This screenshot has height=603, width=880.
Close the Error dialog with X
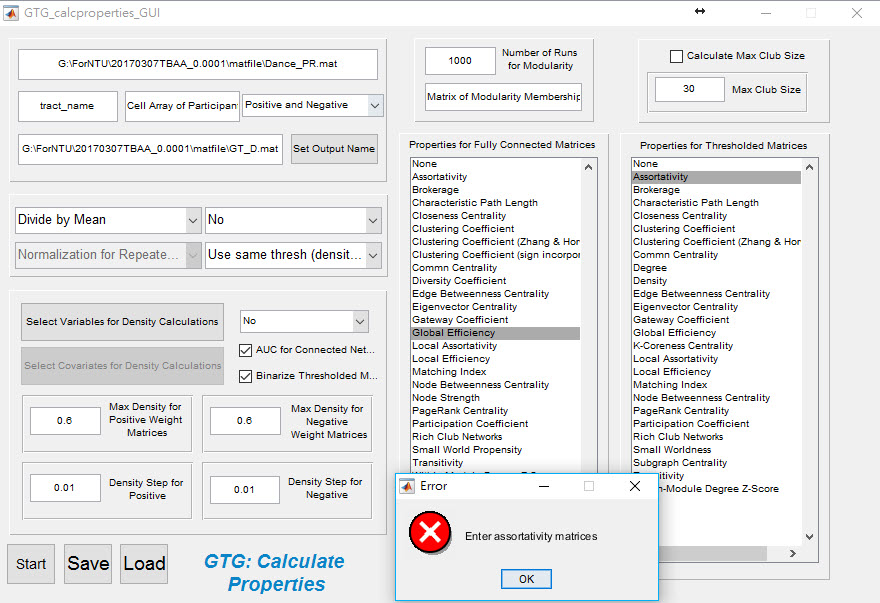635,486
